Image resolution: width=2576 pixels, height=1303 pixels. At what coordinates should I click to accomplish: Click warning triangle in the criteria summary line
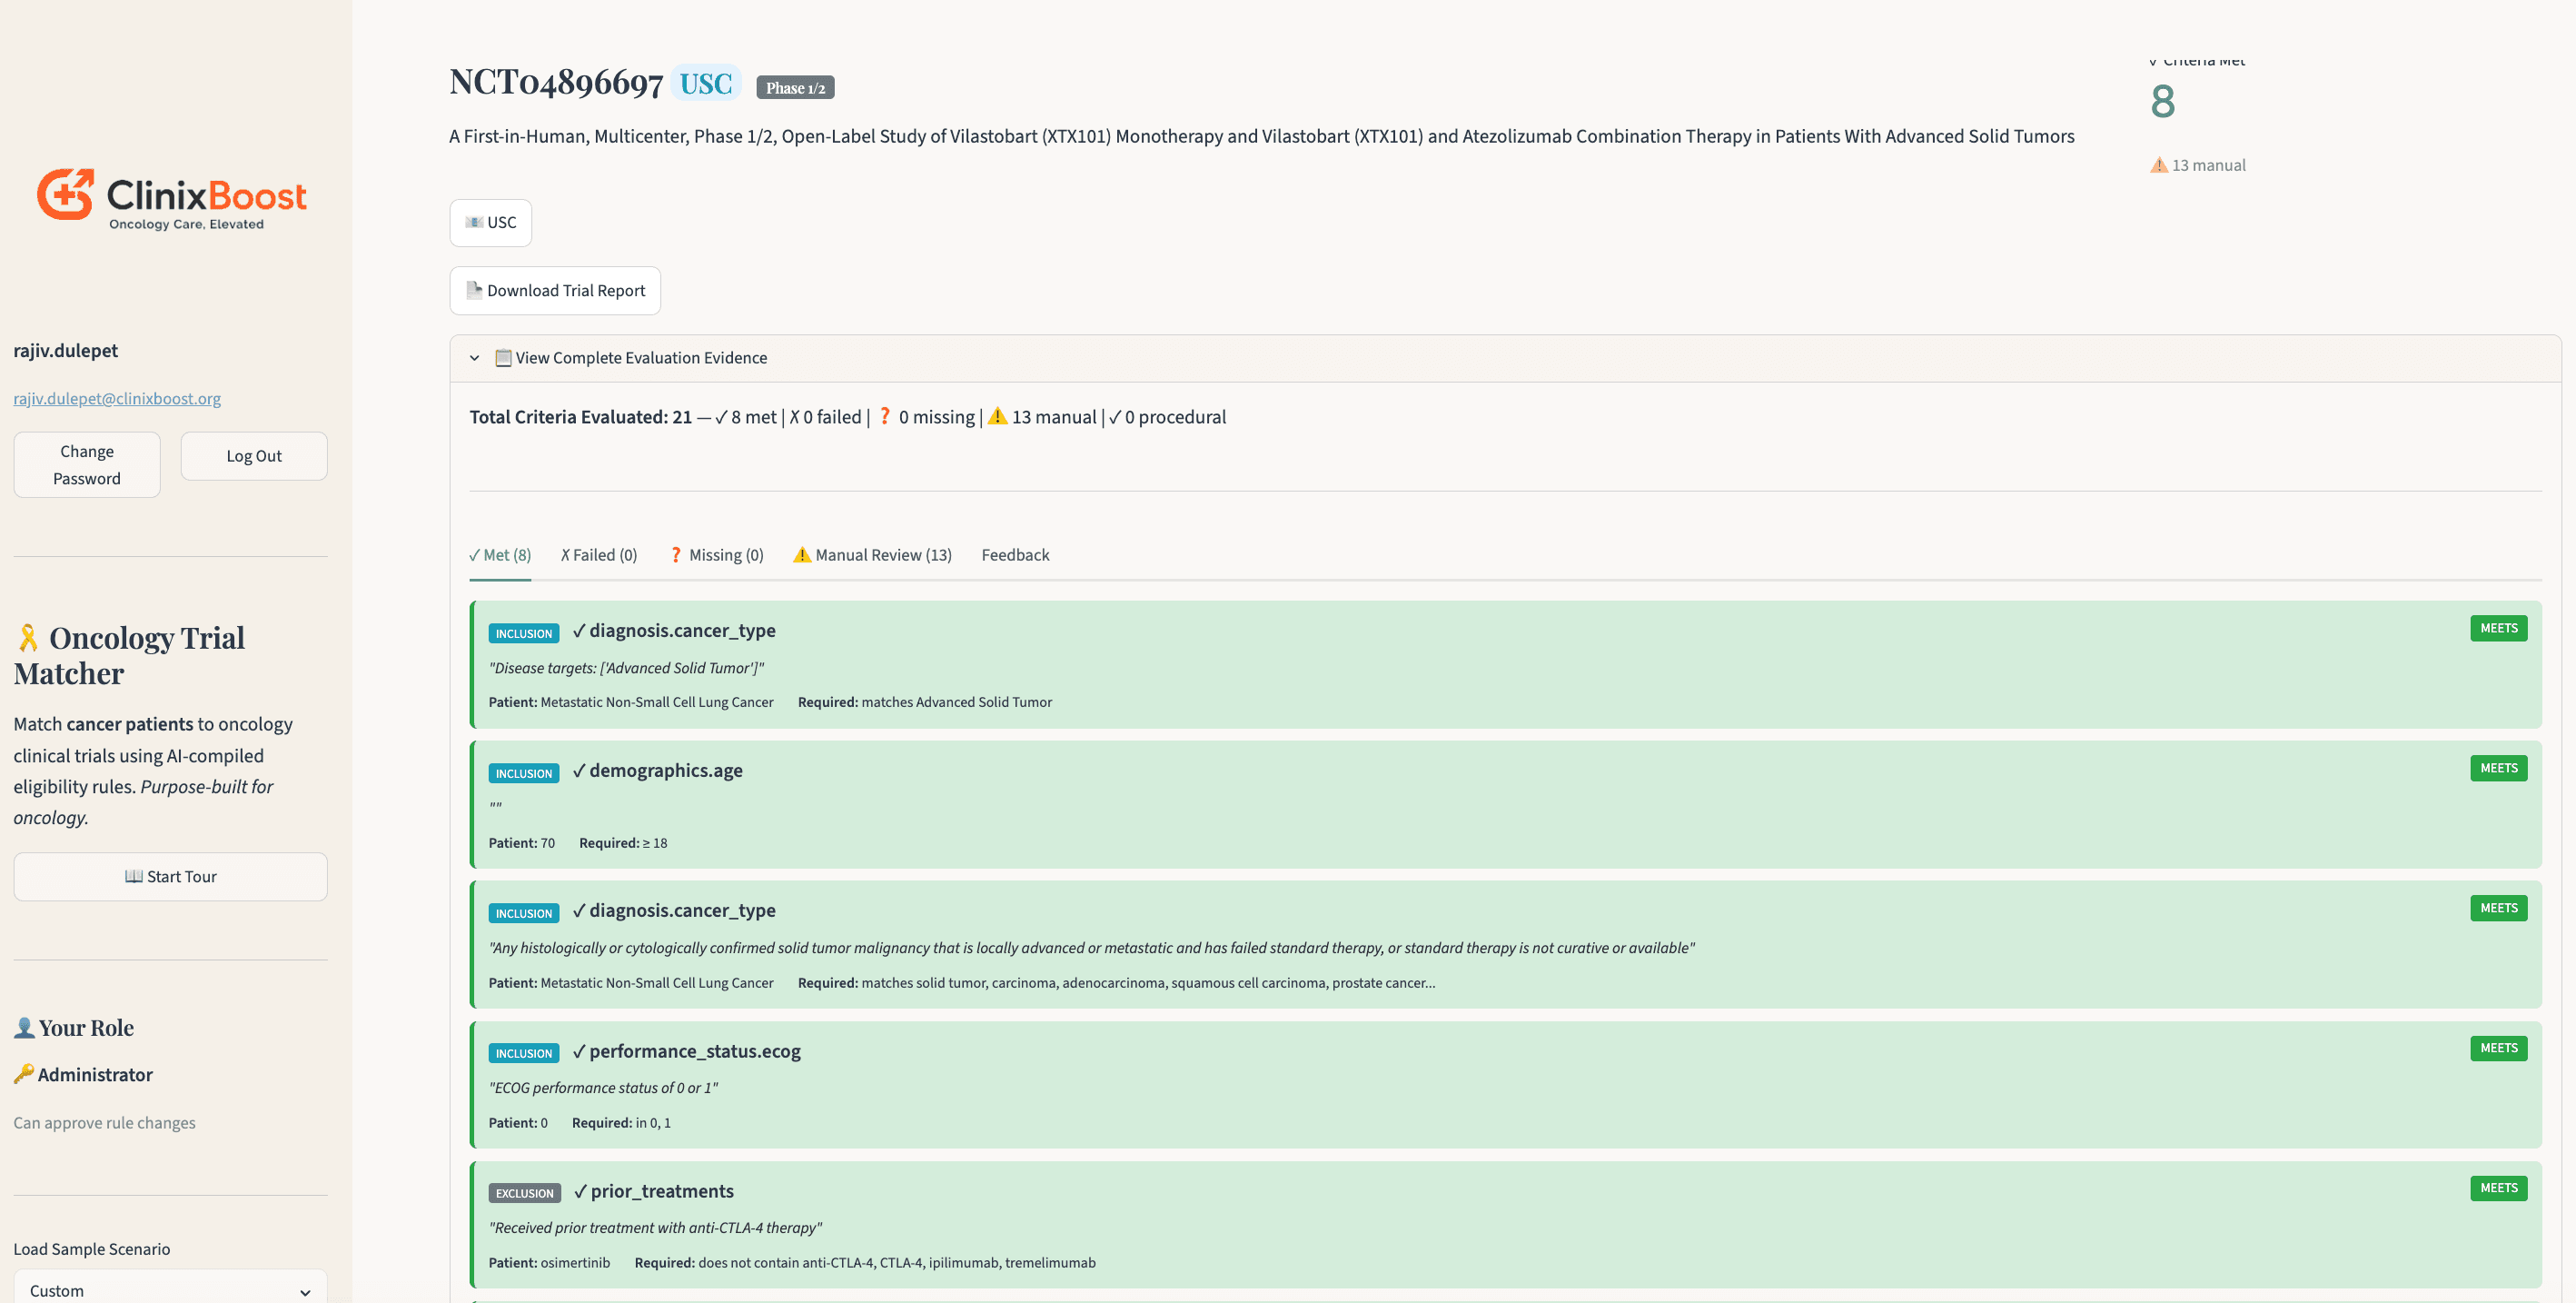click(997, 416)
